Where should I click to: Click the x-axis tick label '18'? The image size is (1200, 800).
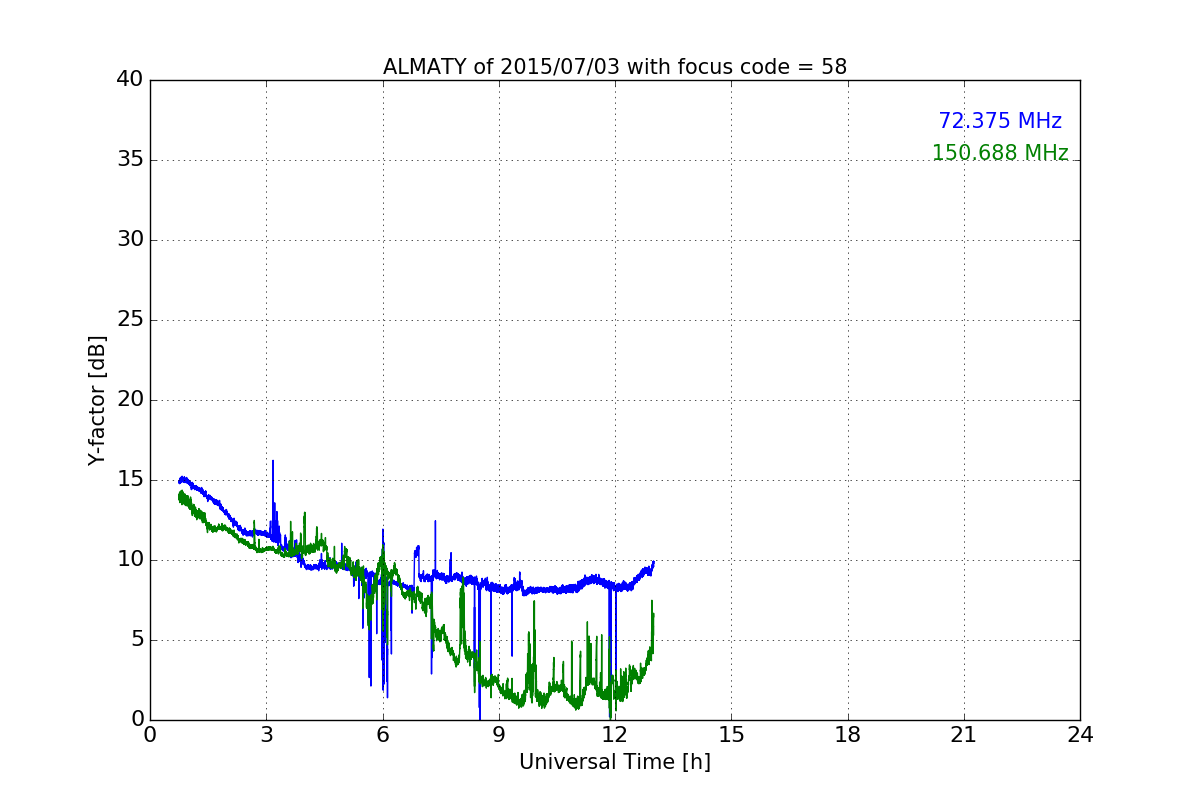[848, 734]
